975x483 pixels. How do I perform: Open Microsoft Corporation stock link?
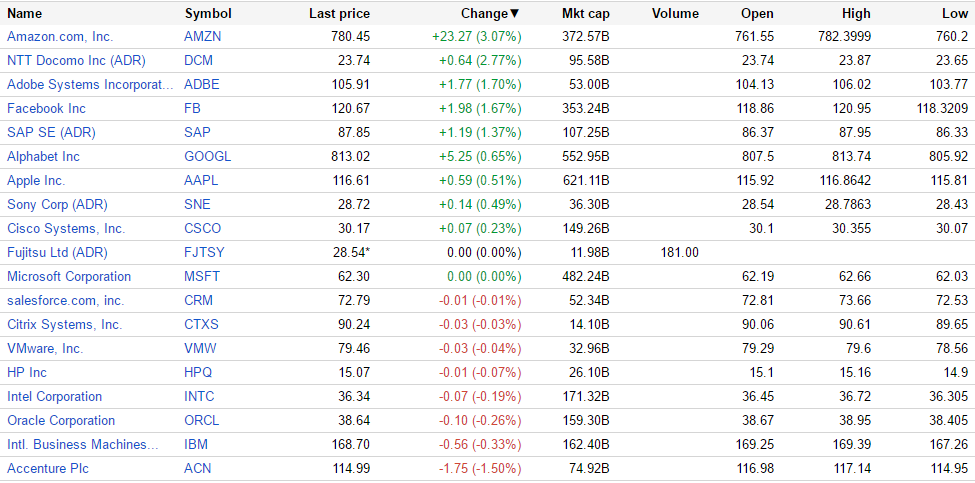69,277
